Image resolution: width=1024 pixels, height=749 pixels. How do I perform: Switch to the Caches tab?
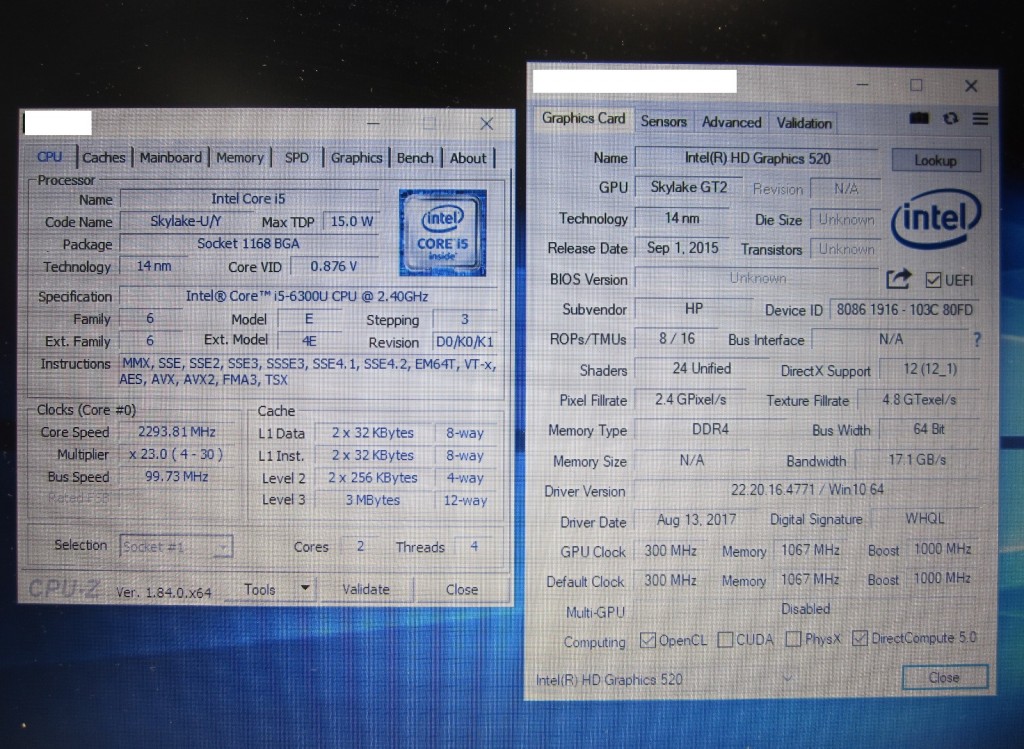104,157
